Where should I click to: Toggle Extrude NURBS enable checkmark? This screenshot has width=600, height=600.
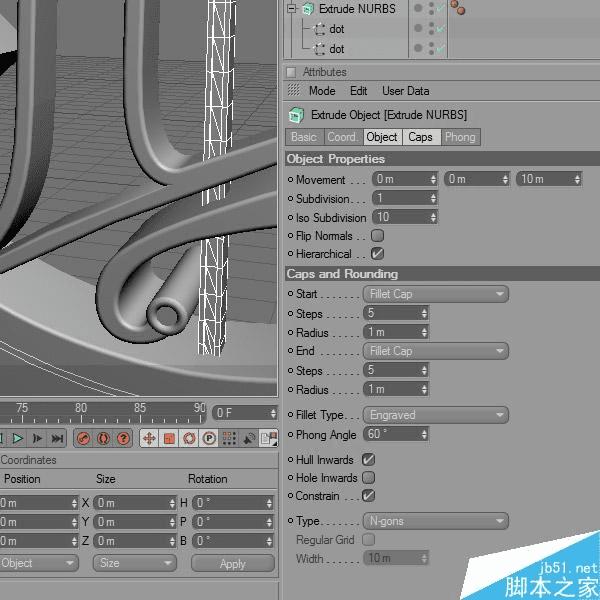point(441,8)
